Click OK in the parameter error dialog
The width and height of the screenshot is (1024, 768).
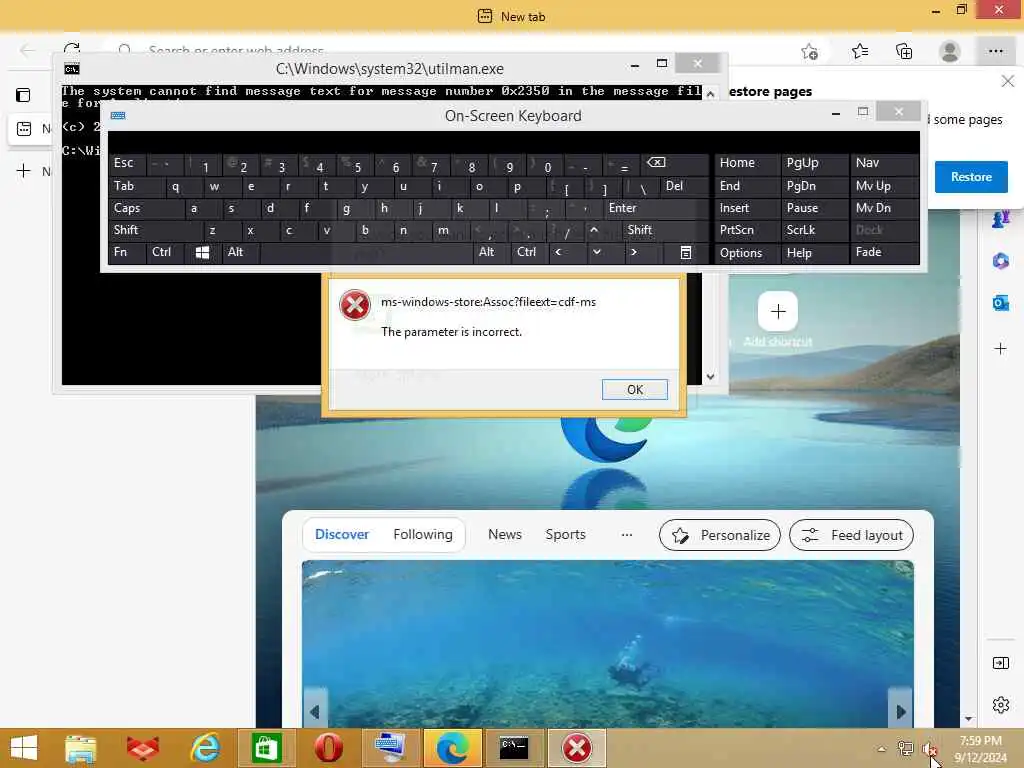(634, 389)
